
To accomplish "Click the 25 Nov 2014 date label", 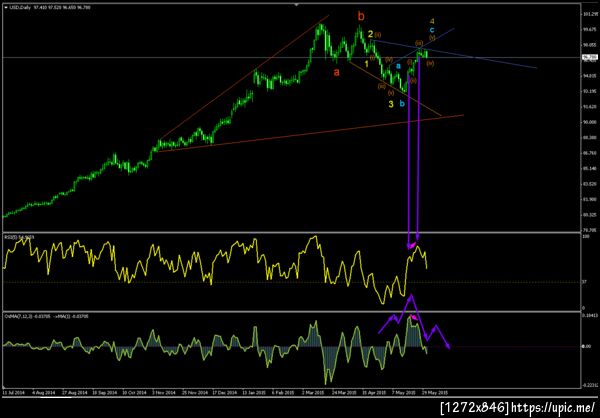I will pyautogui.click(x=196, y=392).
